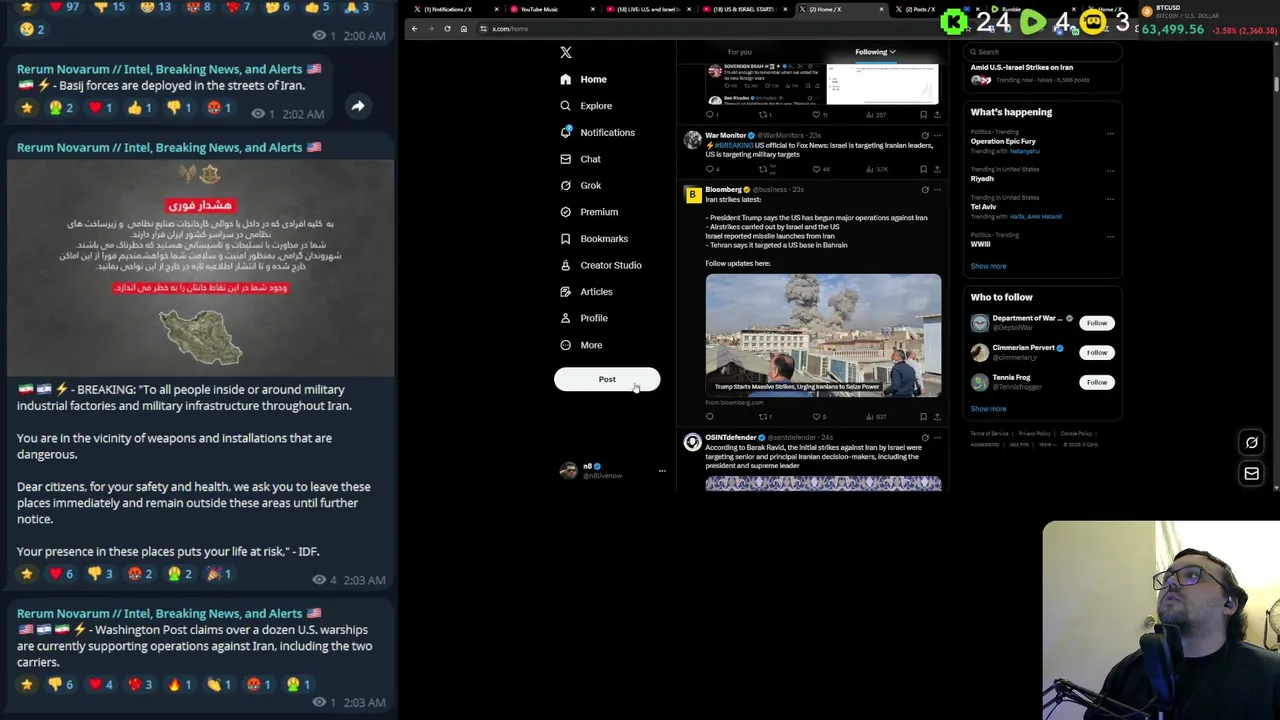Toggle heart reaction on Basij forces message
The image size is (1280, 720).
coord(101,107)
